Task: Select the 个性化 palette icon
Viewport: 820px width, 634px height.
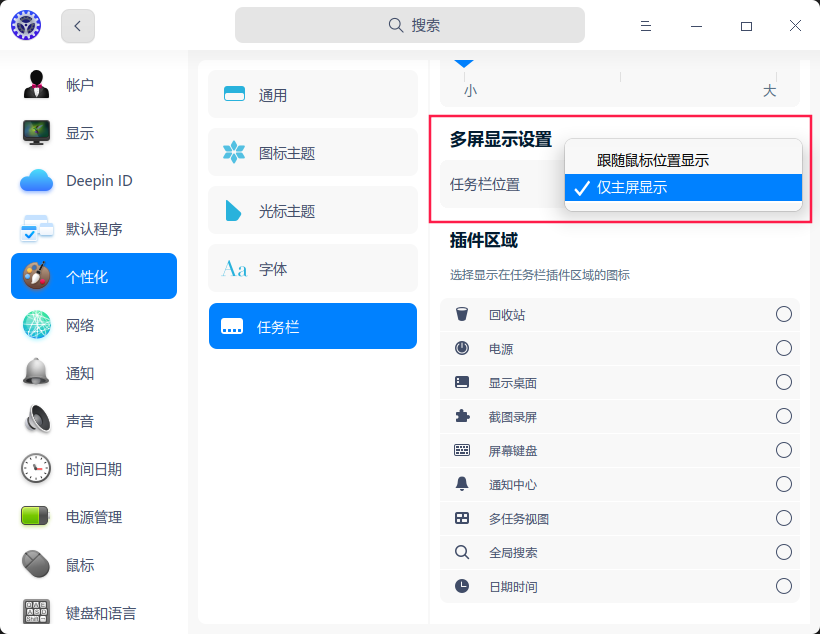Action: pyautogui.click(x=36, y=276)
